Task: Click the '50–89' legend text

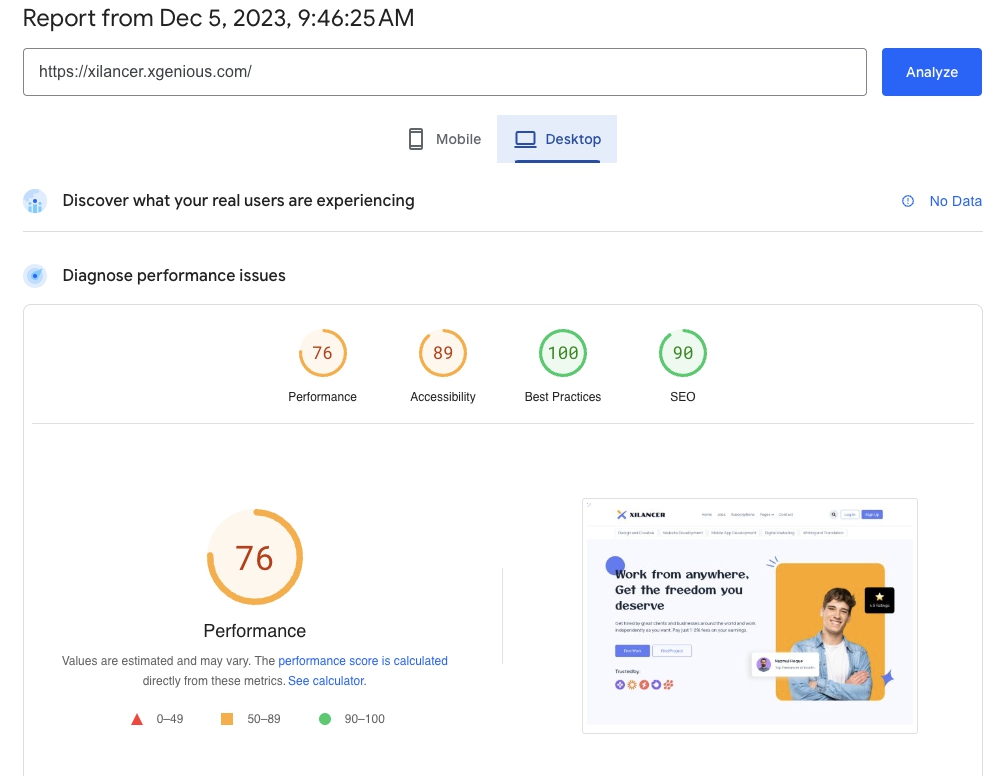Action: point(264,719)
